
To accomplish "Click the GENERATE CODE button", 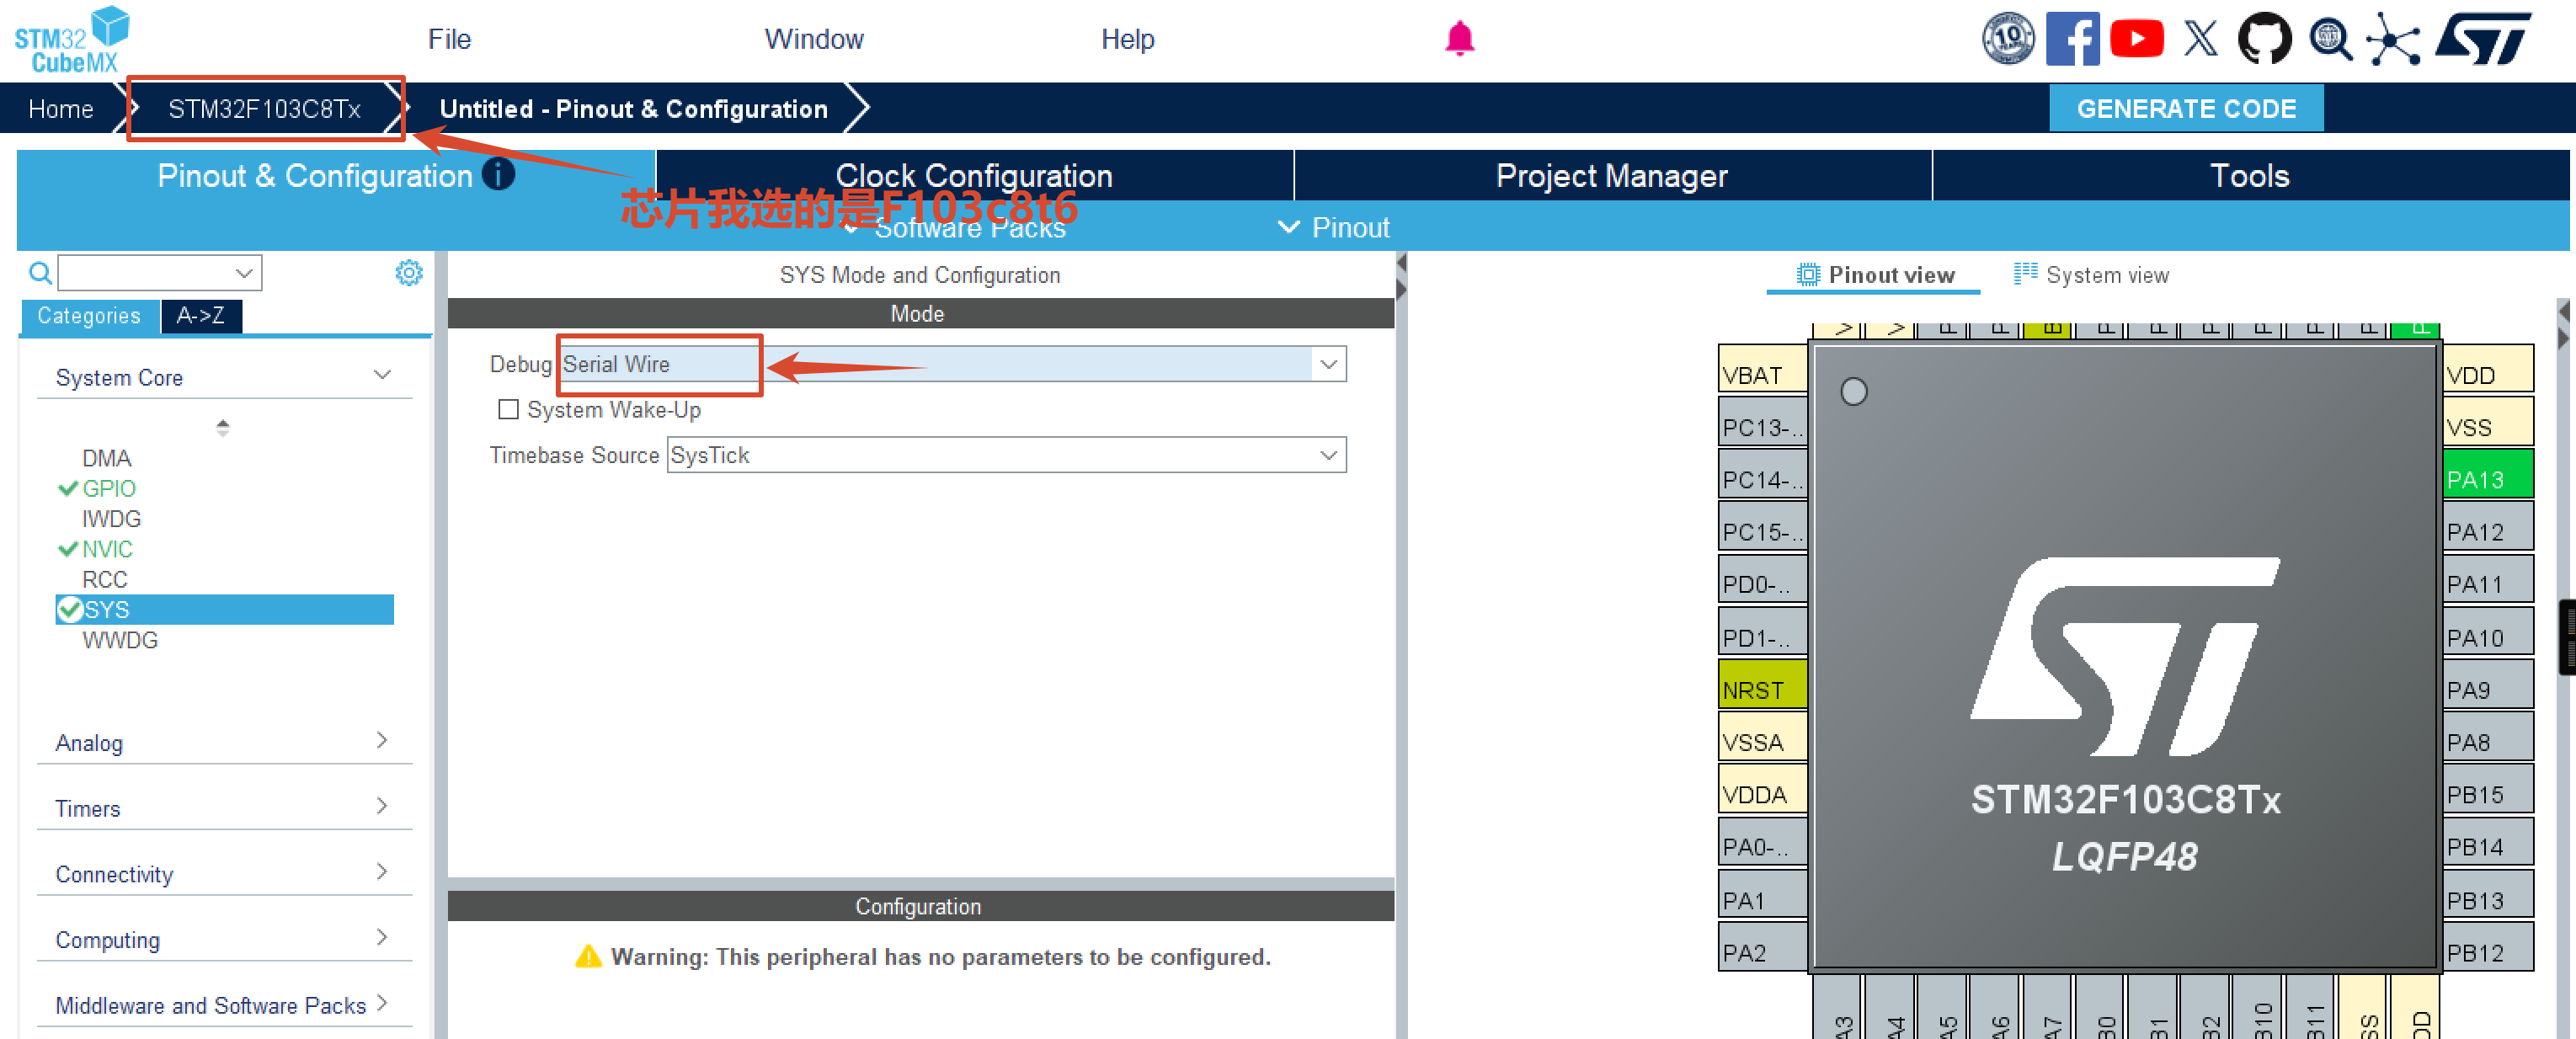I will [2186, 108].
